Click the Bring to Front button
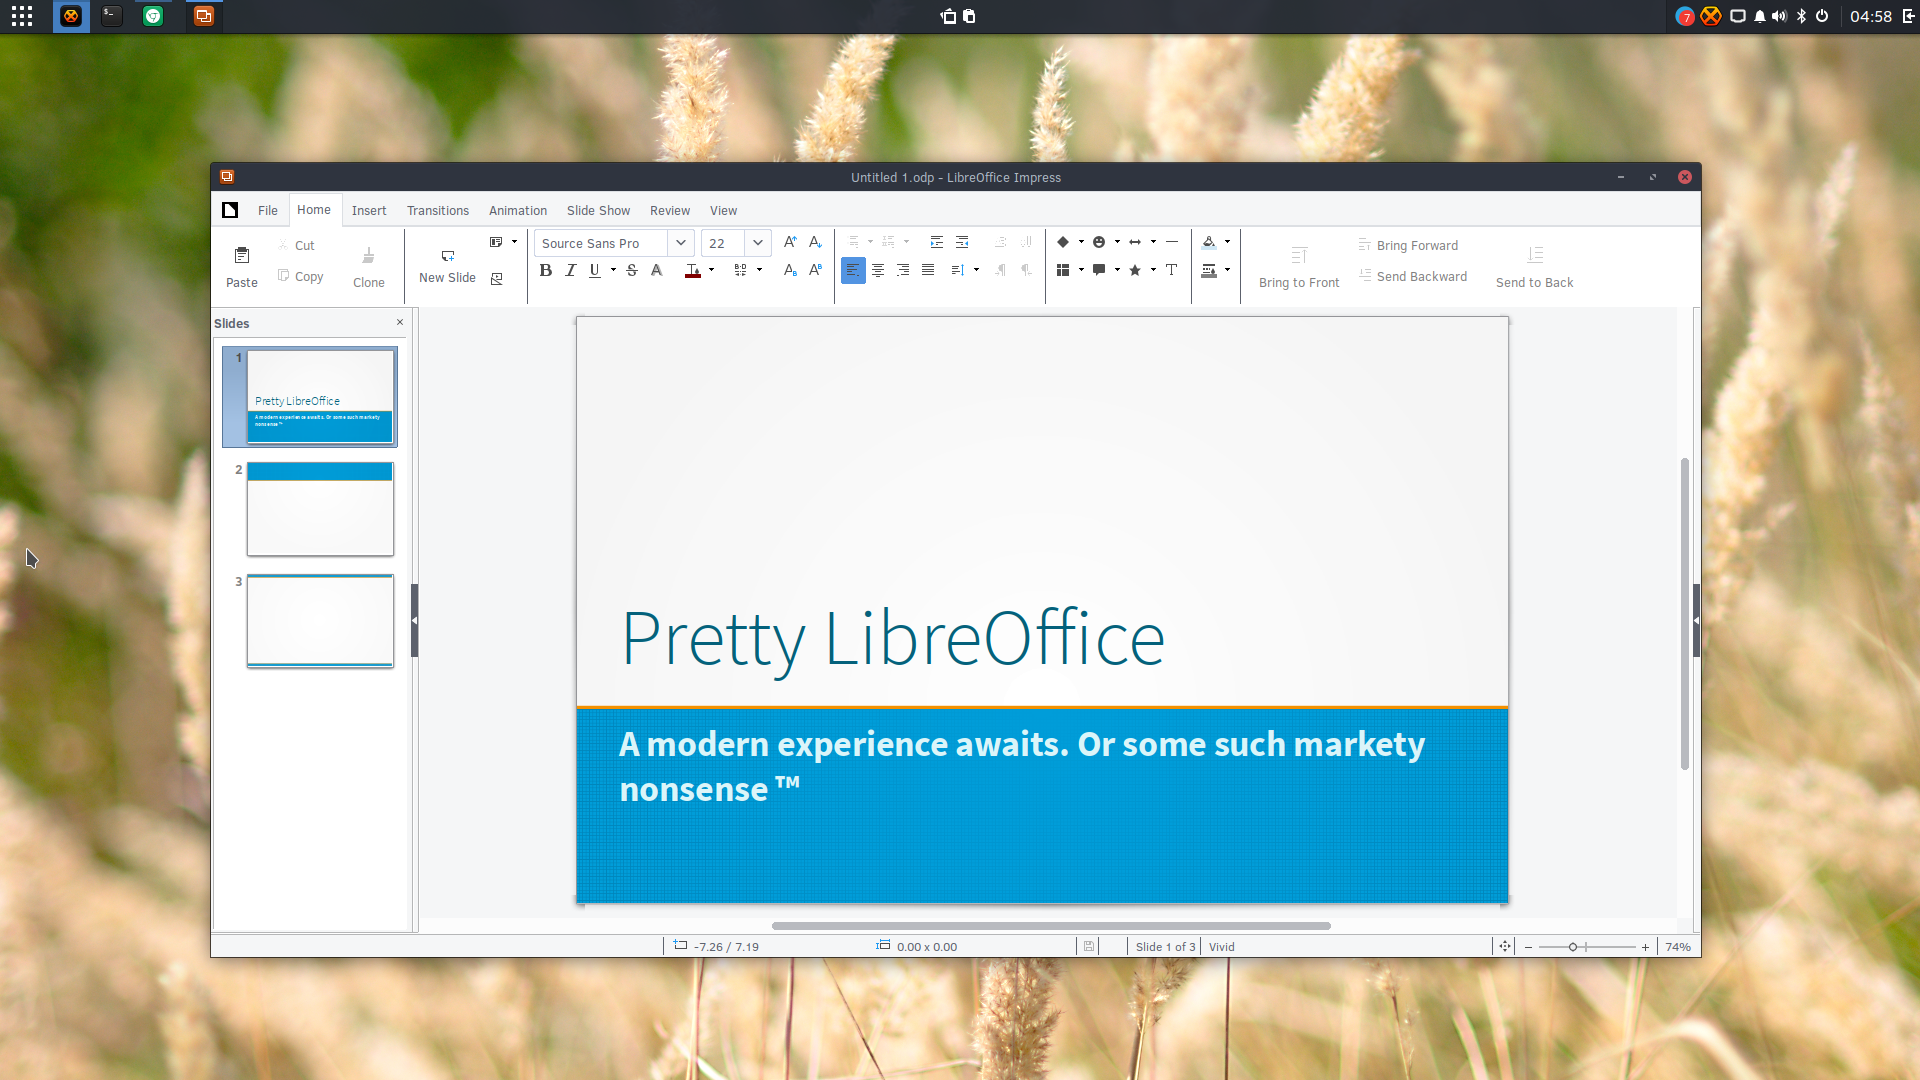Screen dimensions: 1920x1080 point(1299,267)
